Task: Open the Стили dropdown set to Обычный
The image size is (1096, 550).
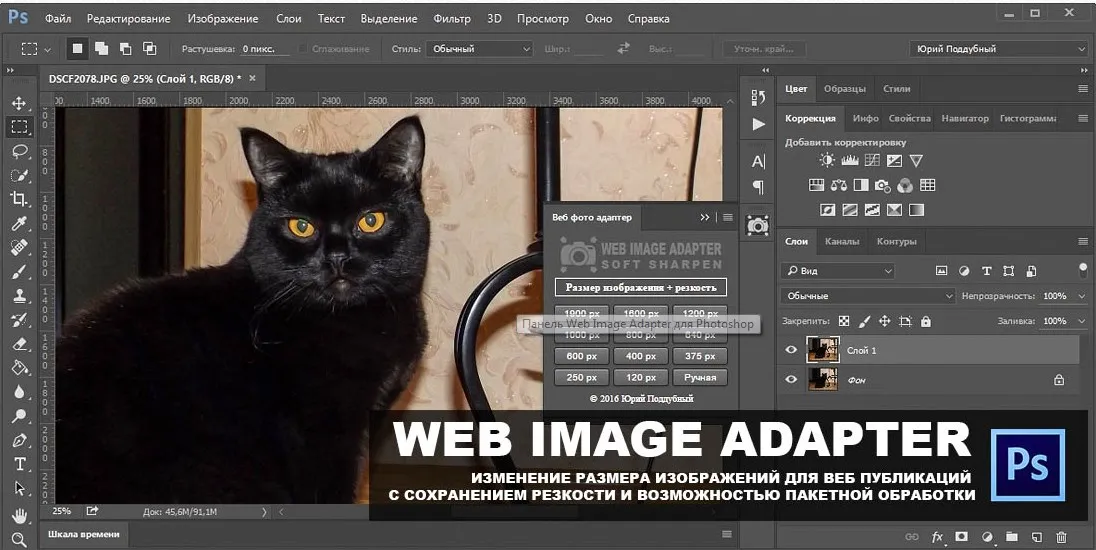Action: (x=479, y=49)
